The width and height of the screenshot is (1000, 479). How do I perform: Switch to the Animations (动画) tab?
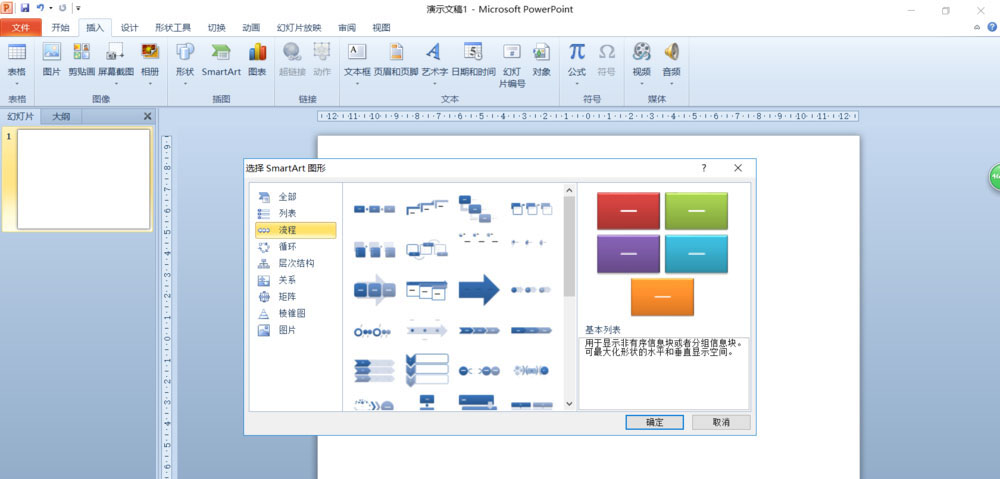pyautogui.click(x=251, y=27)
